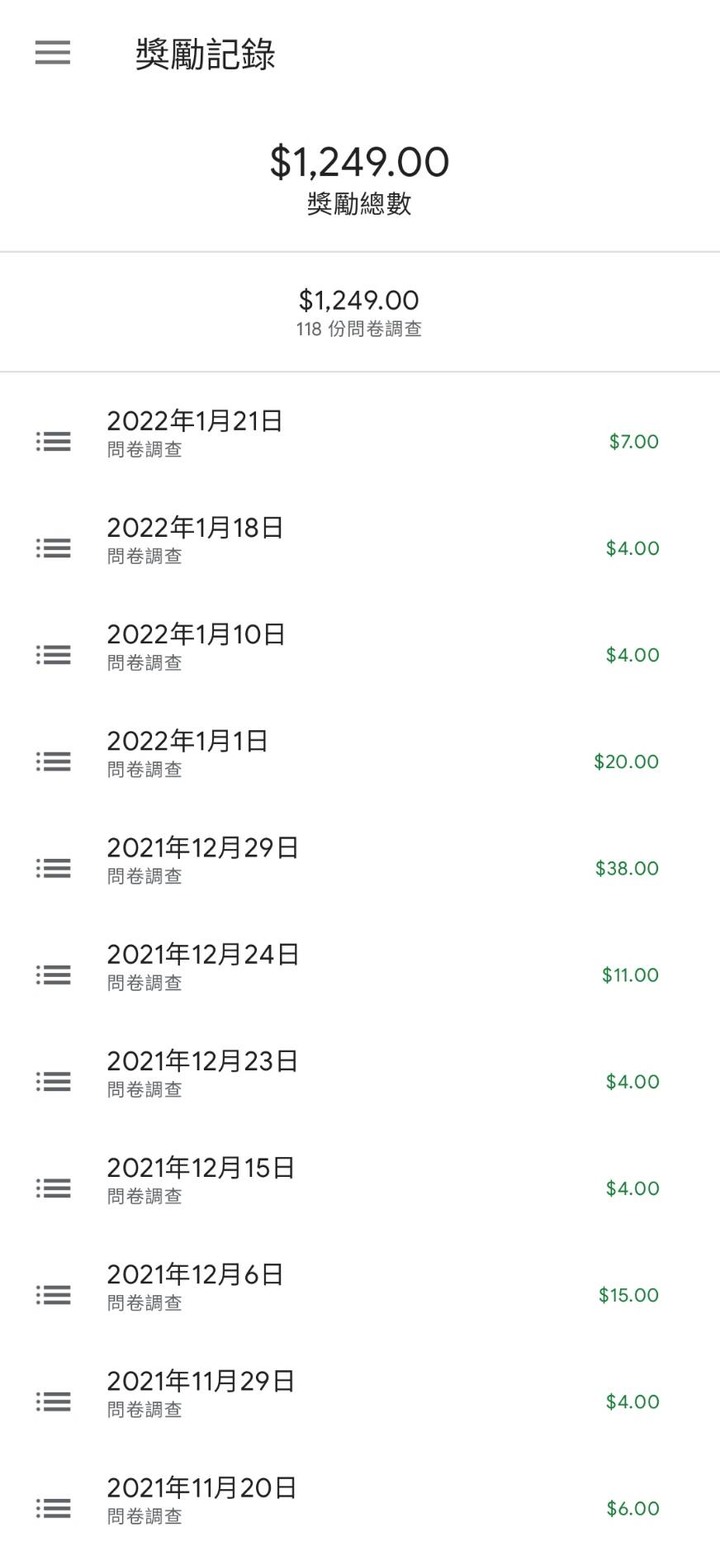This screenshot has height=1551, width=720.
Task: Click list icon beside 2021年12月6日 entry
Action: [x=53, y=1295]
